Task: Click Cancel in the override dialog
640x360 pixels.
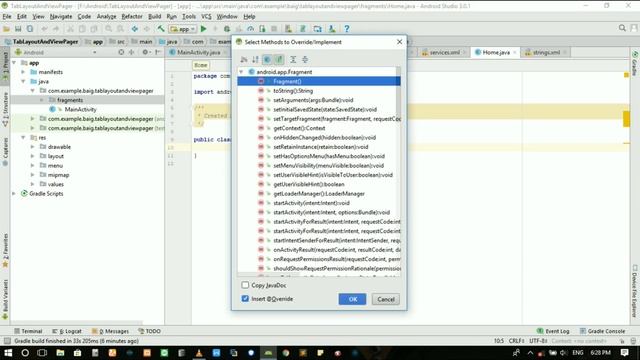Action: coord(386,299)
